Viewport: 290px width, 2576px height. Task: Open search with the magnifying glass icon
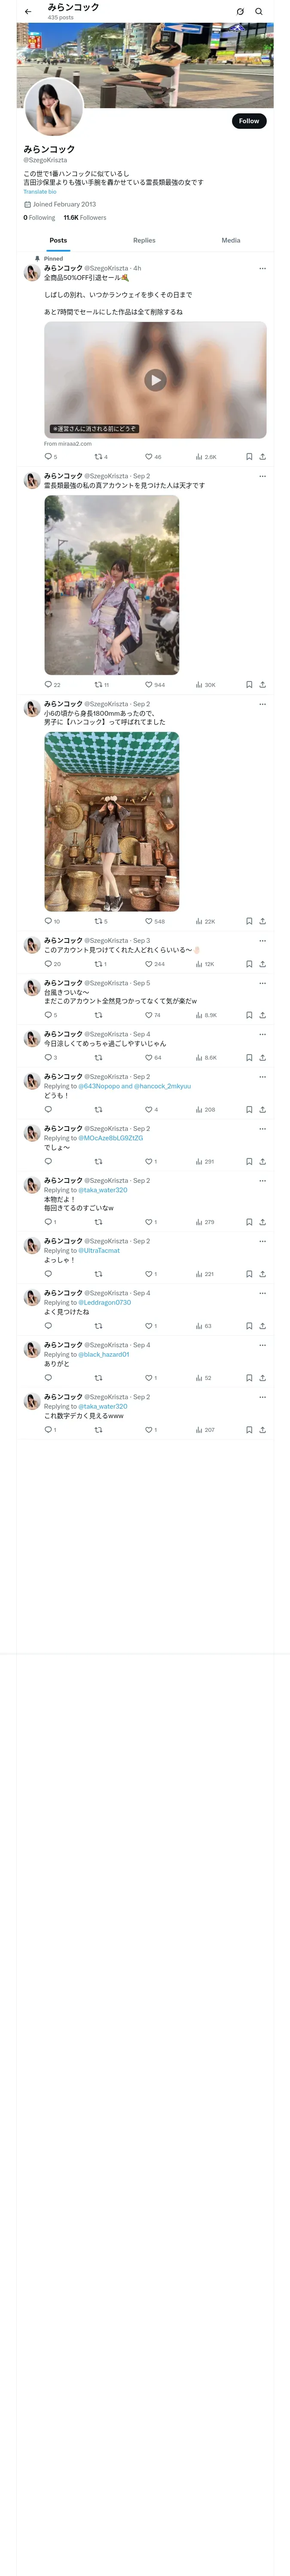(x=259, y=12)
